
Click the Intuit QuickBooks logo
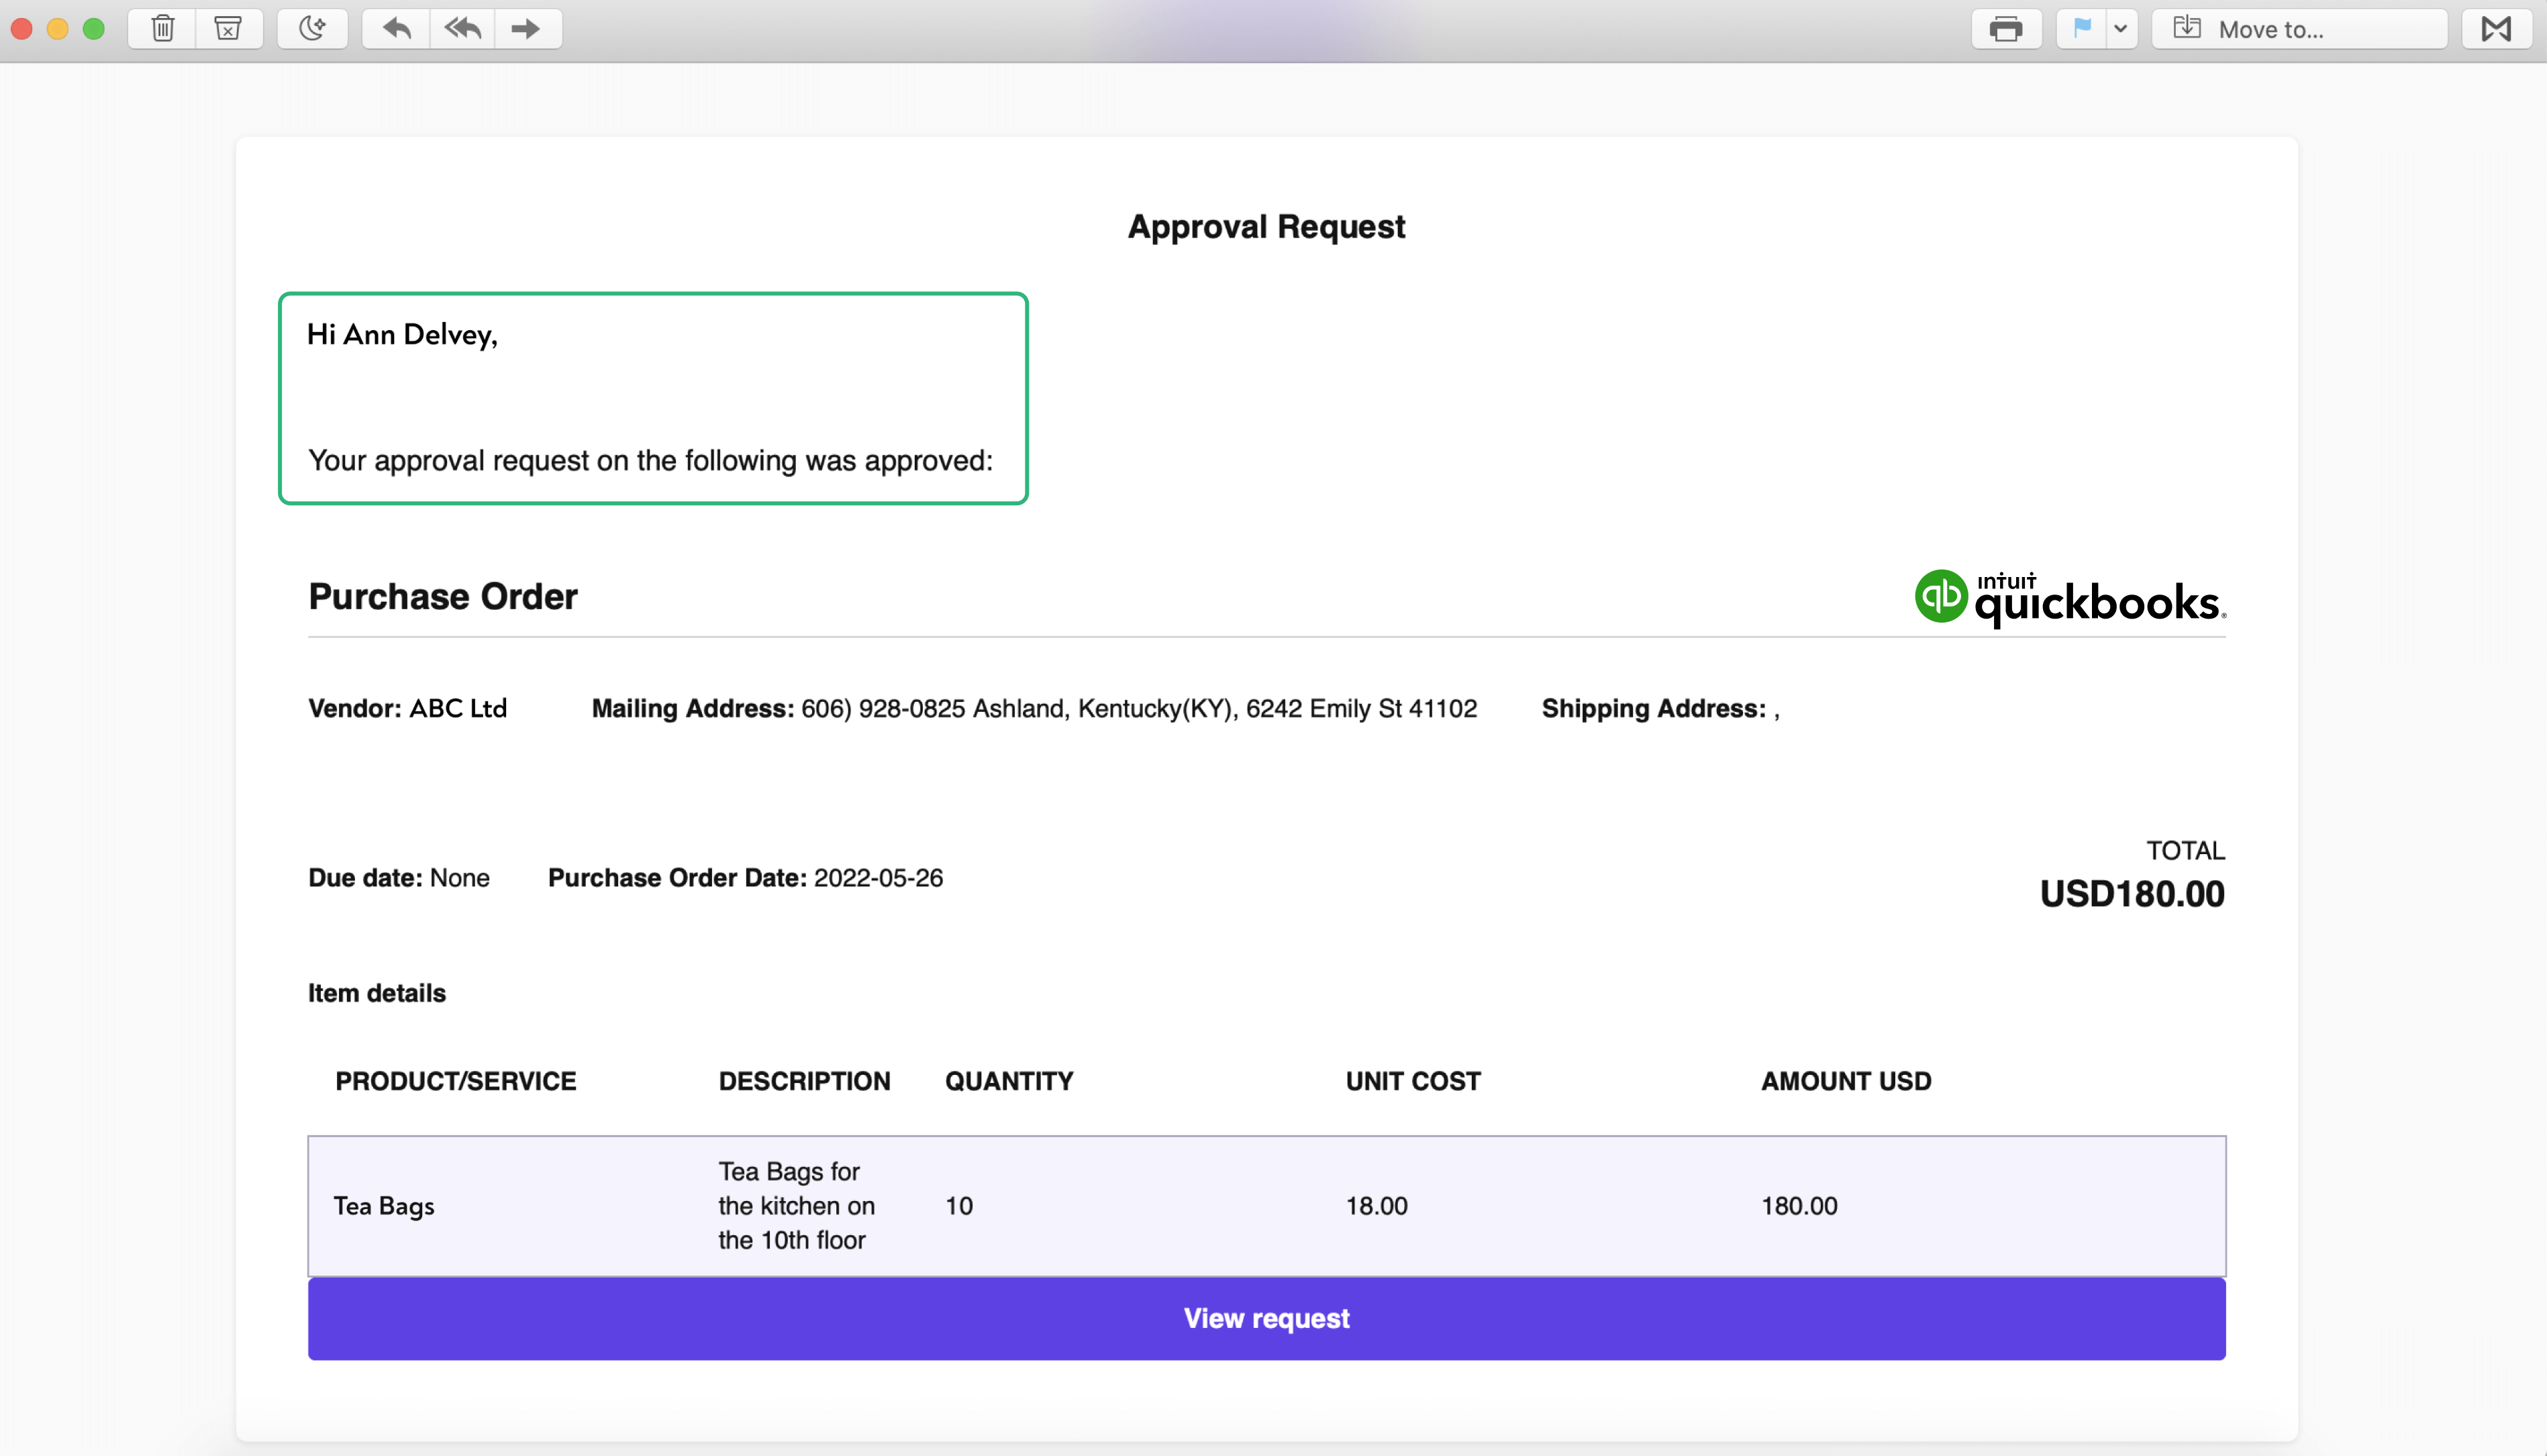[x=2070, y=598]
